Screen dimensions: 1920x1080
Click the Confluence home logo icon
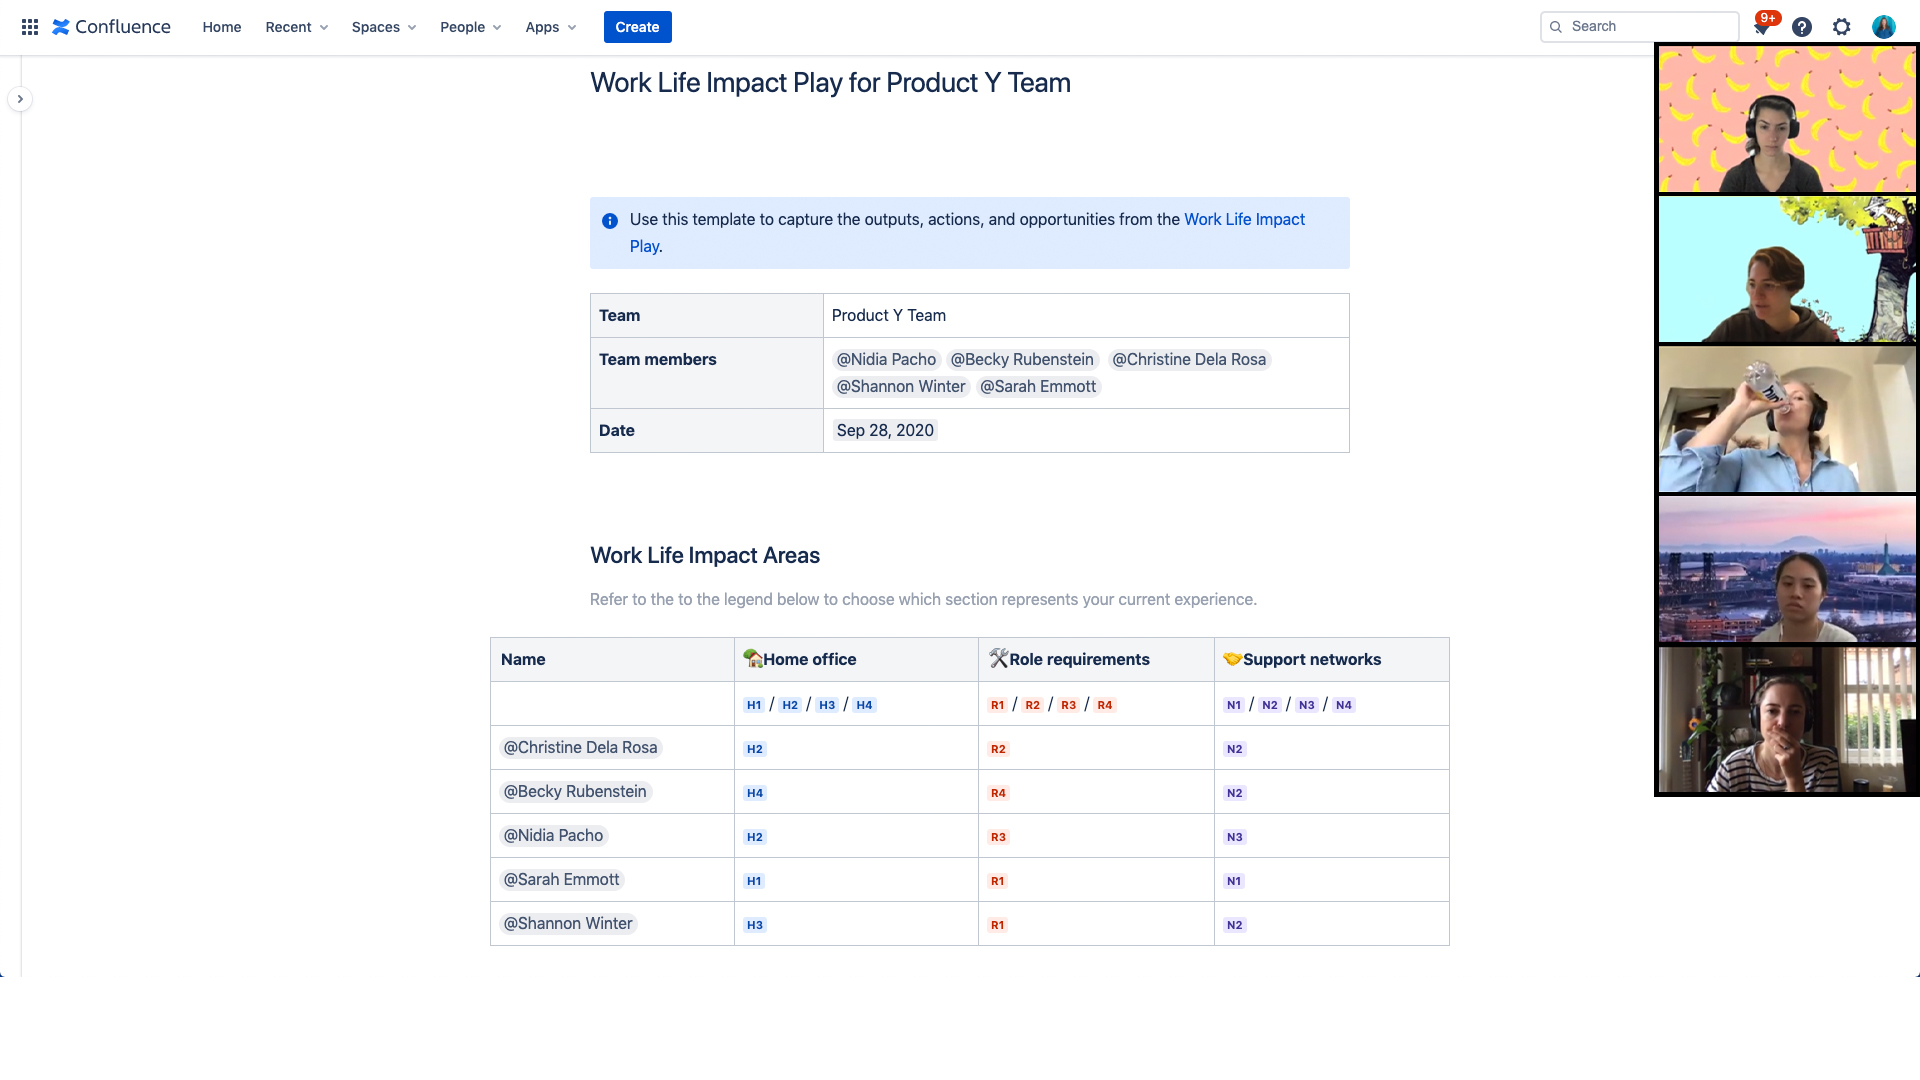(61, 26)
